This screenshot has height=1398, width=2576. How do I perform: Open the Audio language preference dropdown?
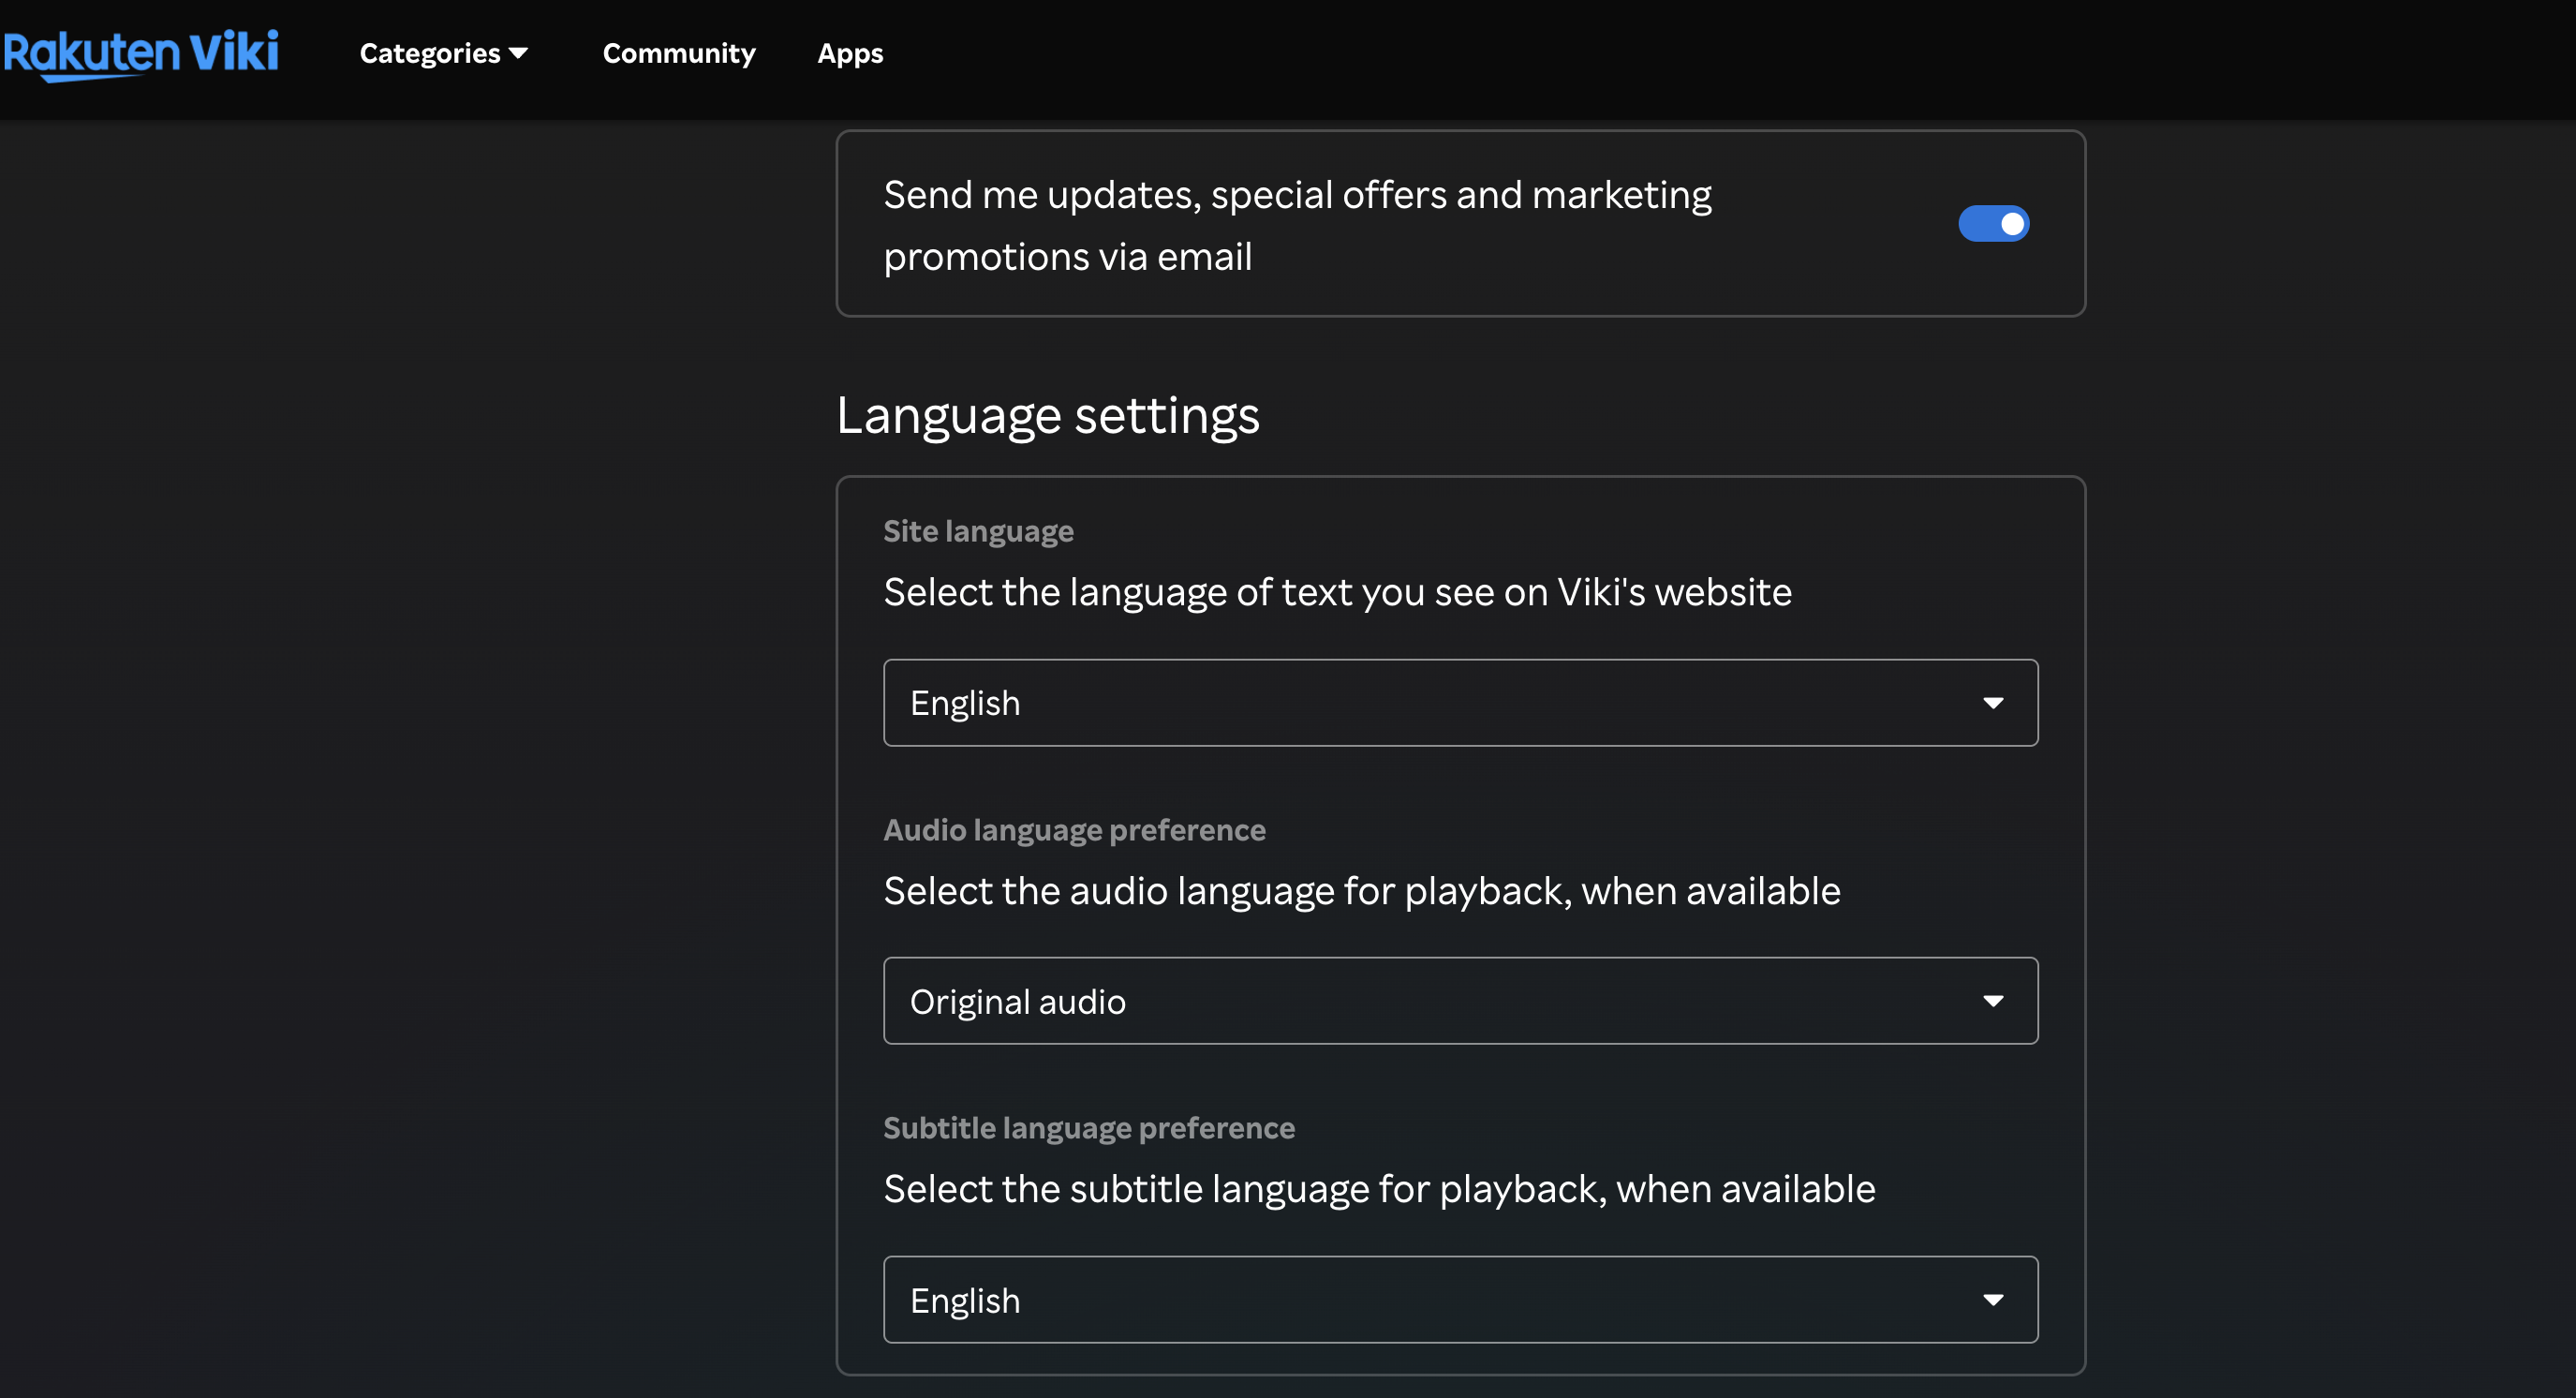click(1460, 1000)
